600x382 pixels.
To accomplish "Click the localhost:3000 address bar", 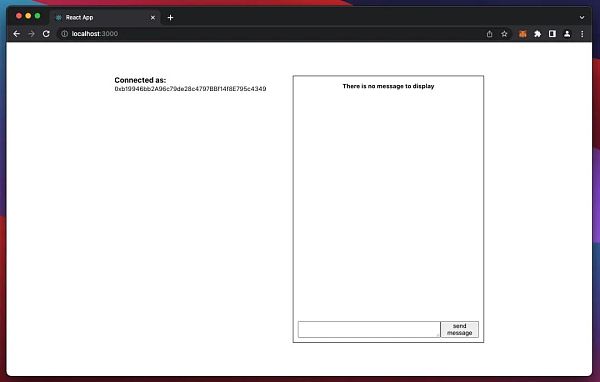I will click(x=268, y=34).
